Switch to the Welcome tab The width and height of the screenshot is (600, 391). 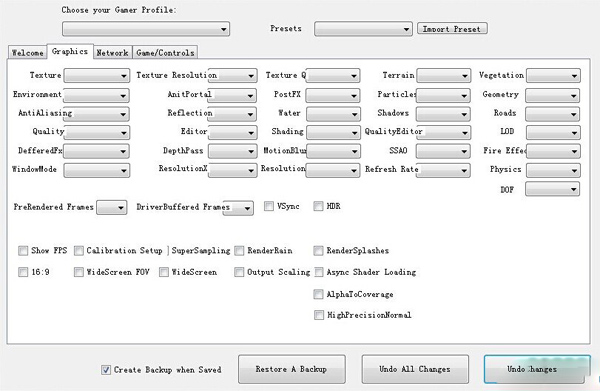point(27,52)
